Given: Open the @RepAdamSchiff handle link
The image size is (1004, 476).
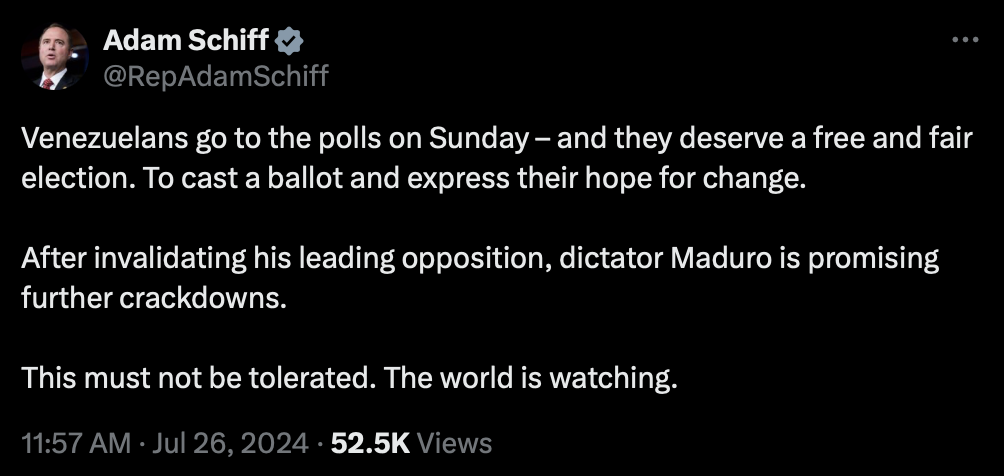Looking at the screenshot, I should pyautogui.click(x=215, y=75).
